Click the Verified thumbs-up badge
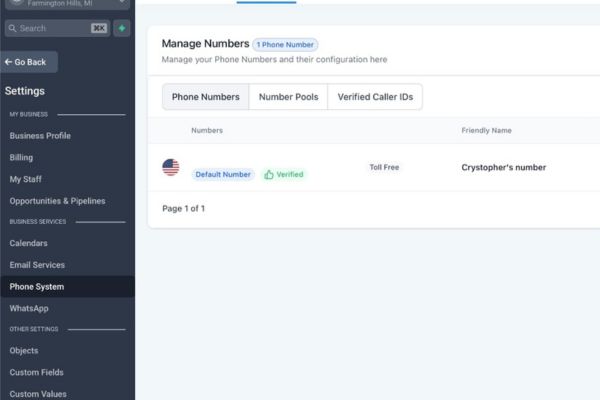 coord(284,175)
